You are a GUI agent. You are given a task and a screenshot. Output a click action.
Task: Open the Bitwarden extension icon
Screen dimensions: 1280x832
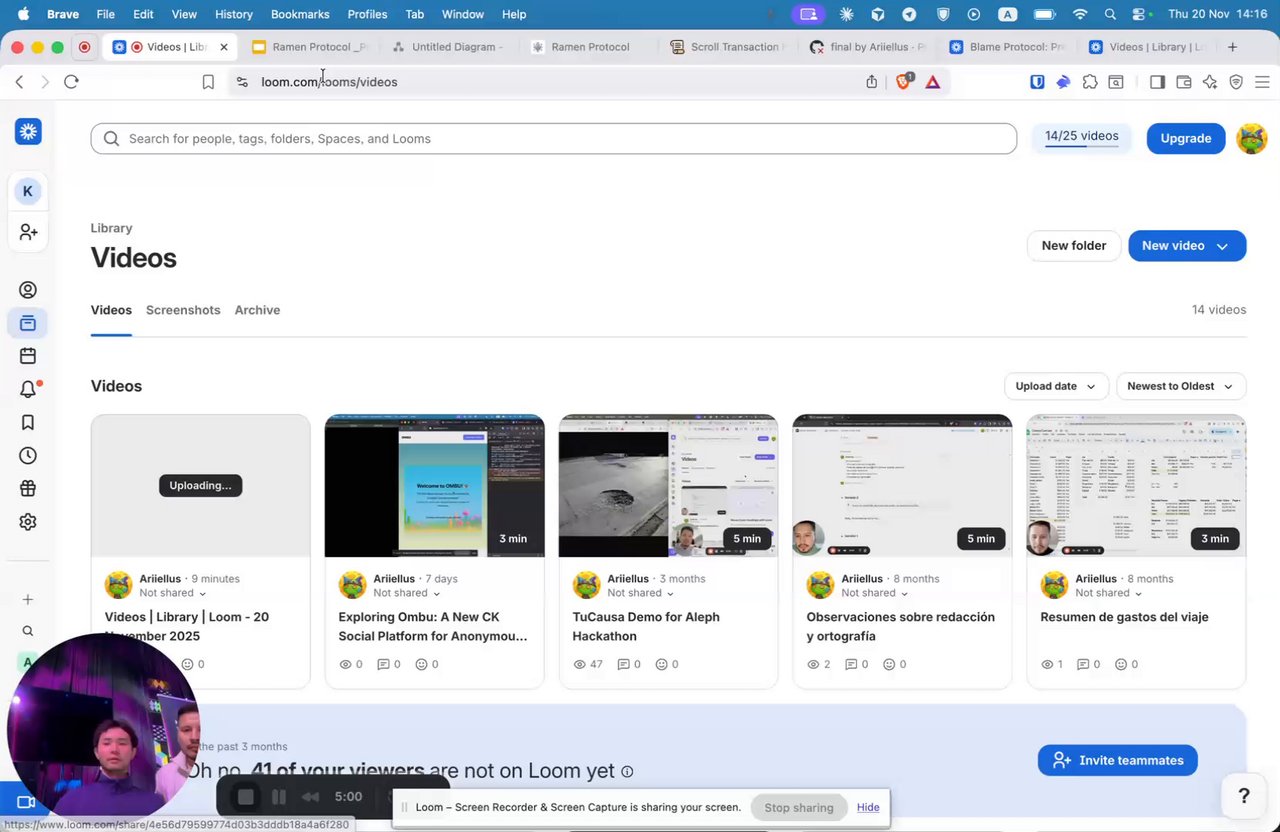[x=1038, y=82]
